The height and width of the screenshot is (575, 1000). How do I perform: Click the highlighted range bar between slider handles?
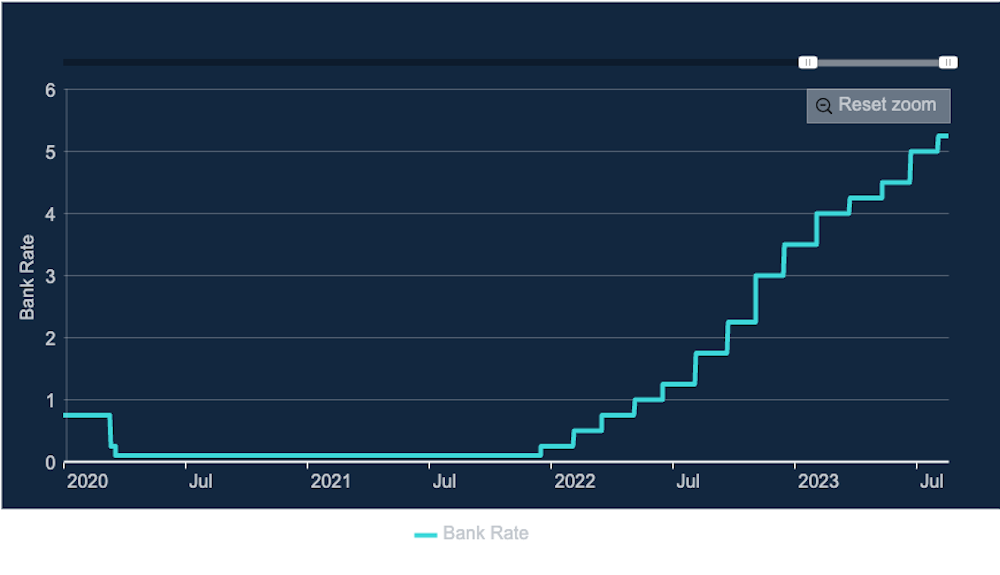click(878, 63)
